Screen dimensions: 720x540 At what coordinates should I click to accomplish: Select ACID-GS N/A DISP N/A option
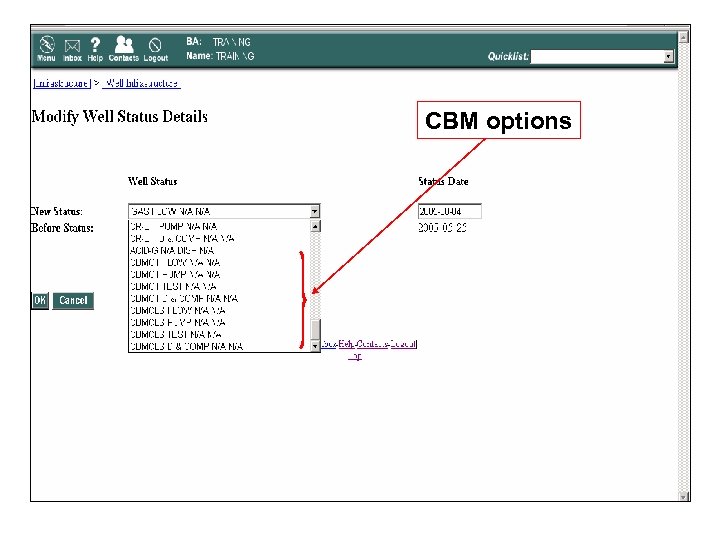219,250
